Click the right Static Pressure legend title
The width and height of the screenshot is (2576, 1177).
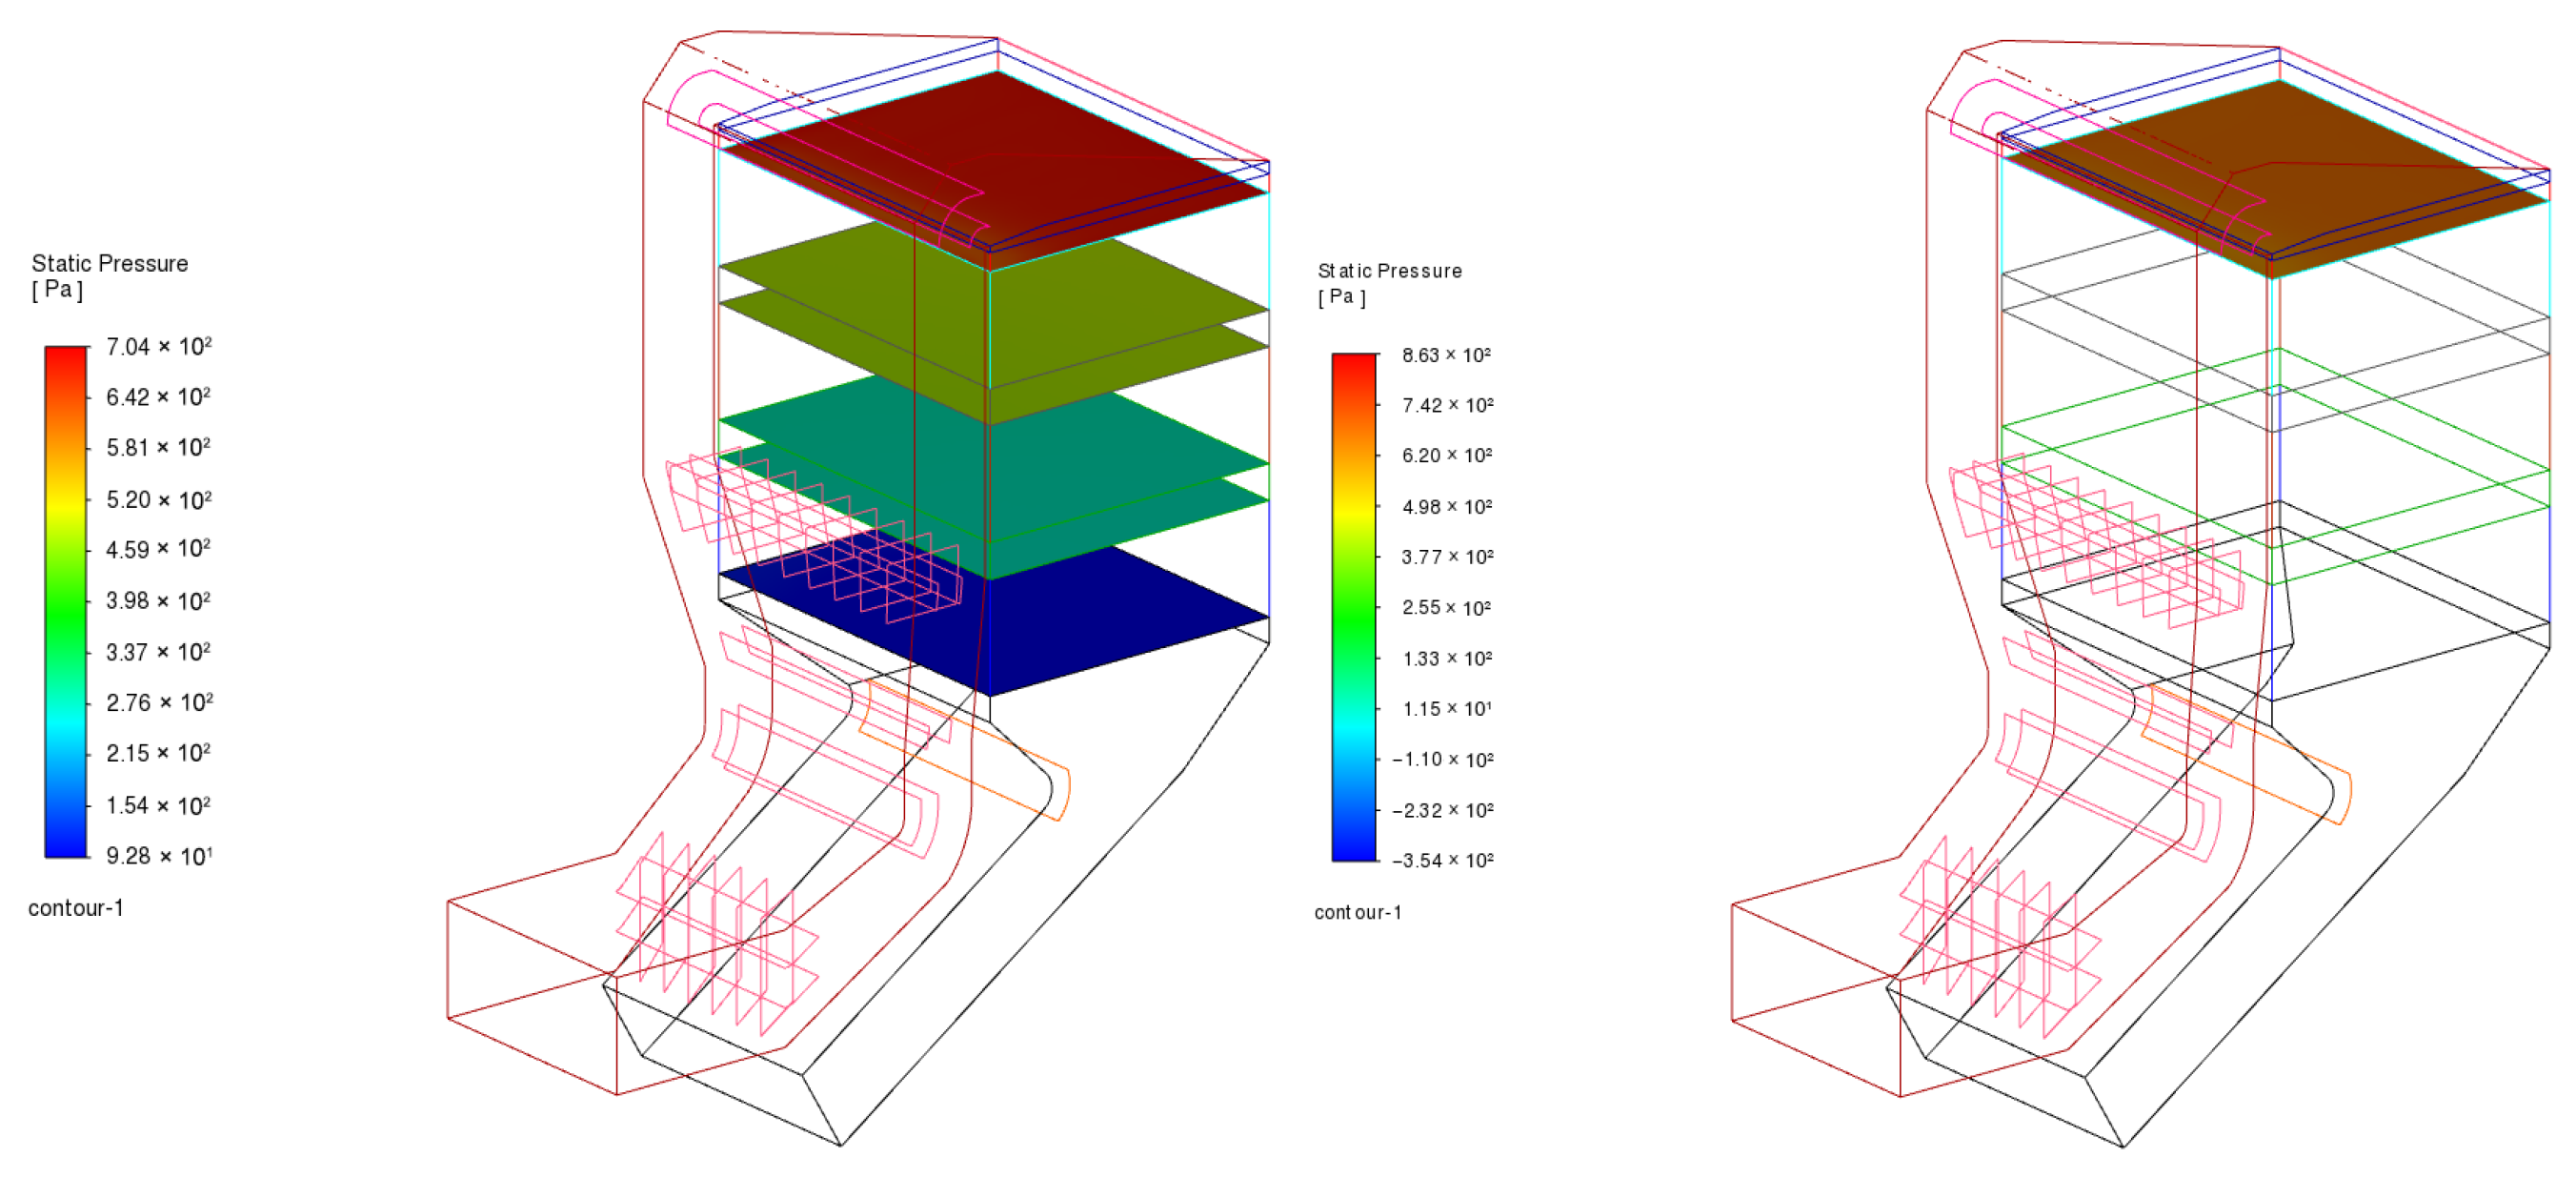pos(1389,271)
